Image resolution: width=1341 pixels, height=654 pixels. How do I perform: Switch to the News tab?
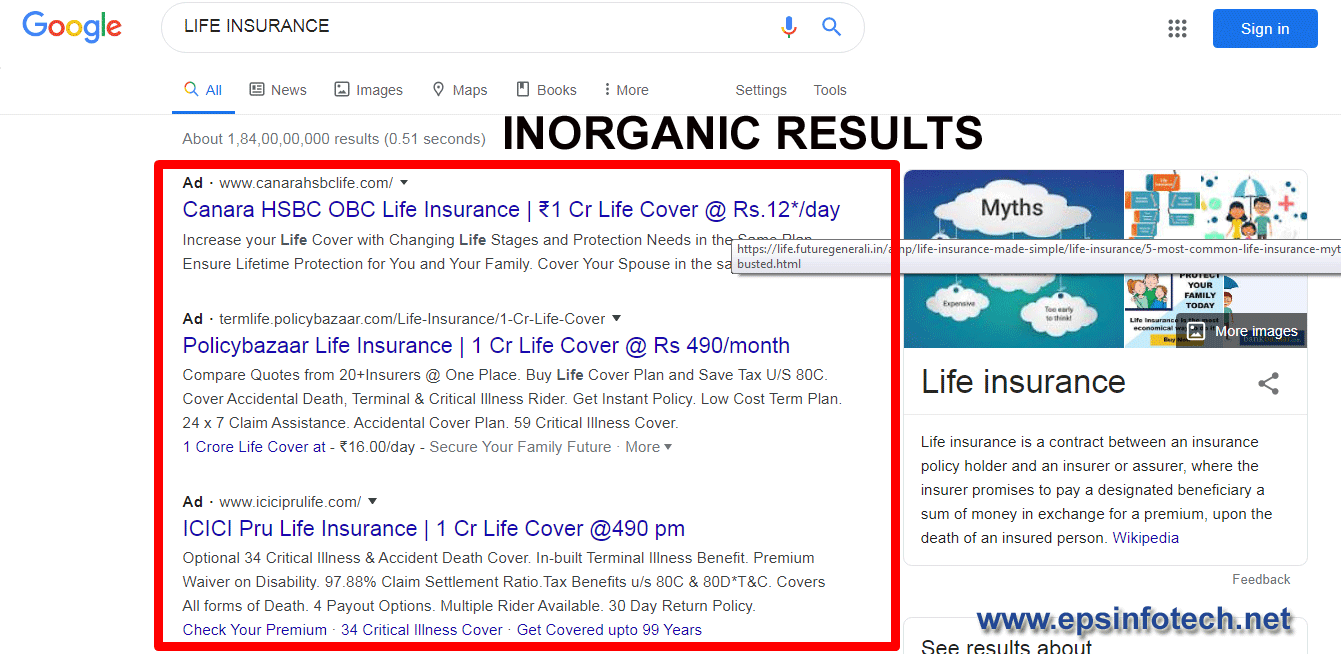[278, 90]
